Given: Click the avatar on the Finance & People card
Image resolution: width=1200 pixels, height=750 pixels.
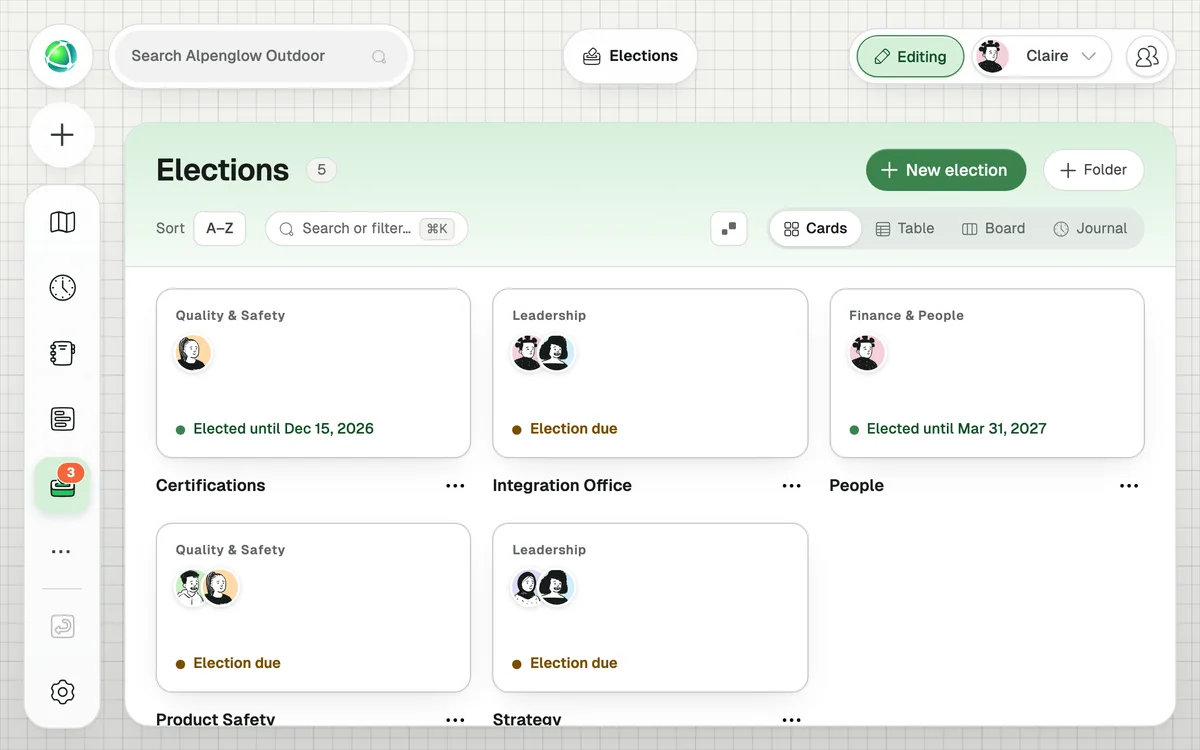Looking at the screenshot, I should coord(867,353).
